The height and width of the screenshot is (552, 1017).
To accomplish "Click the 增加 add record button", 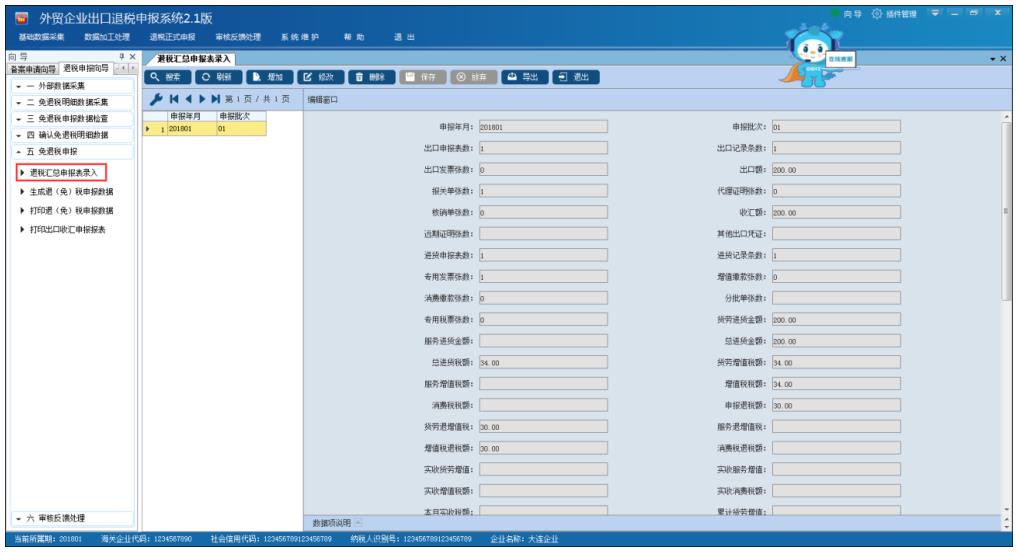I will tap(268, 77).
